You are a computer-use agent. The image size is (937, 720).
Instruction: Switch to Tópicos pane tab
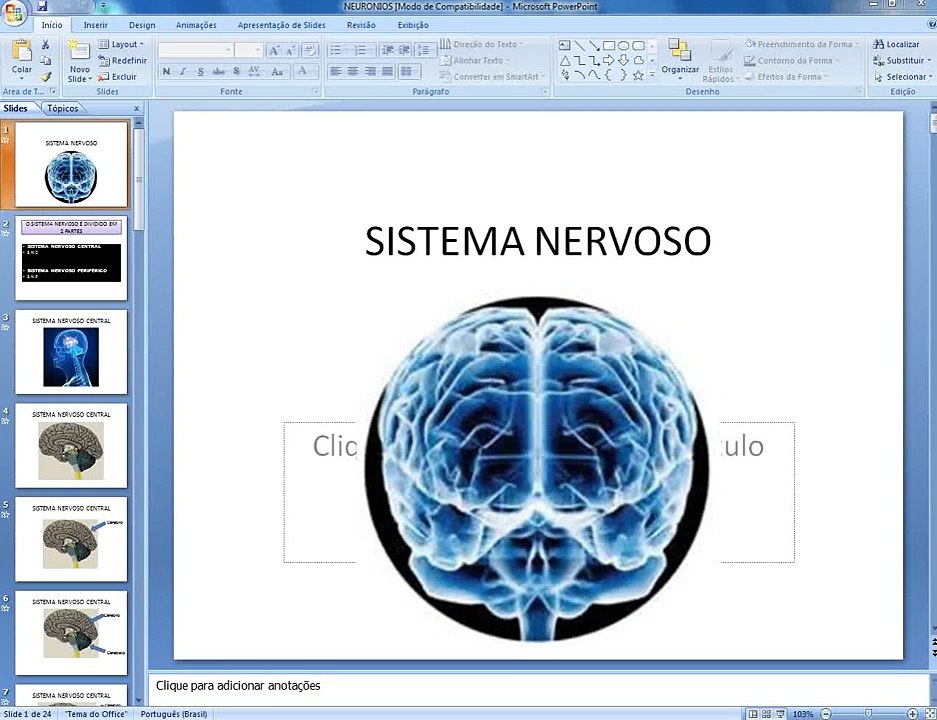pos(63,108)
